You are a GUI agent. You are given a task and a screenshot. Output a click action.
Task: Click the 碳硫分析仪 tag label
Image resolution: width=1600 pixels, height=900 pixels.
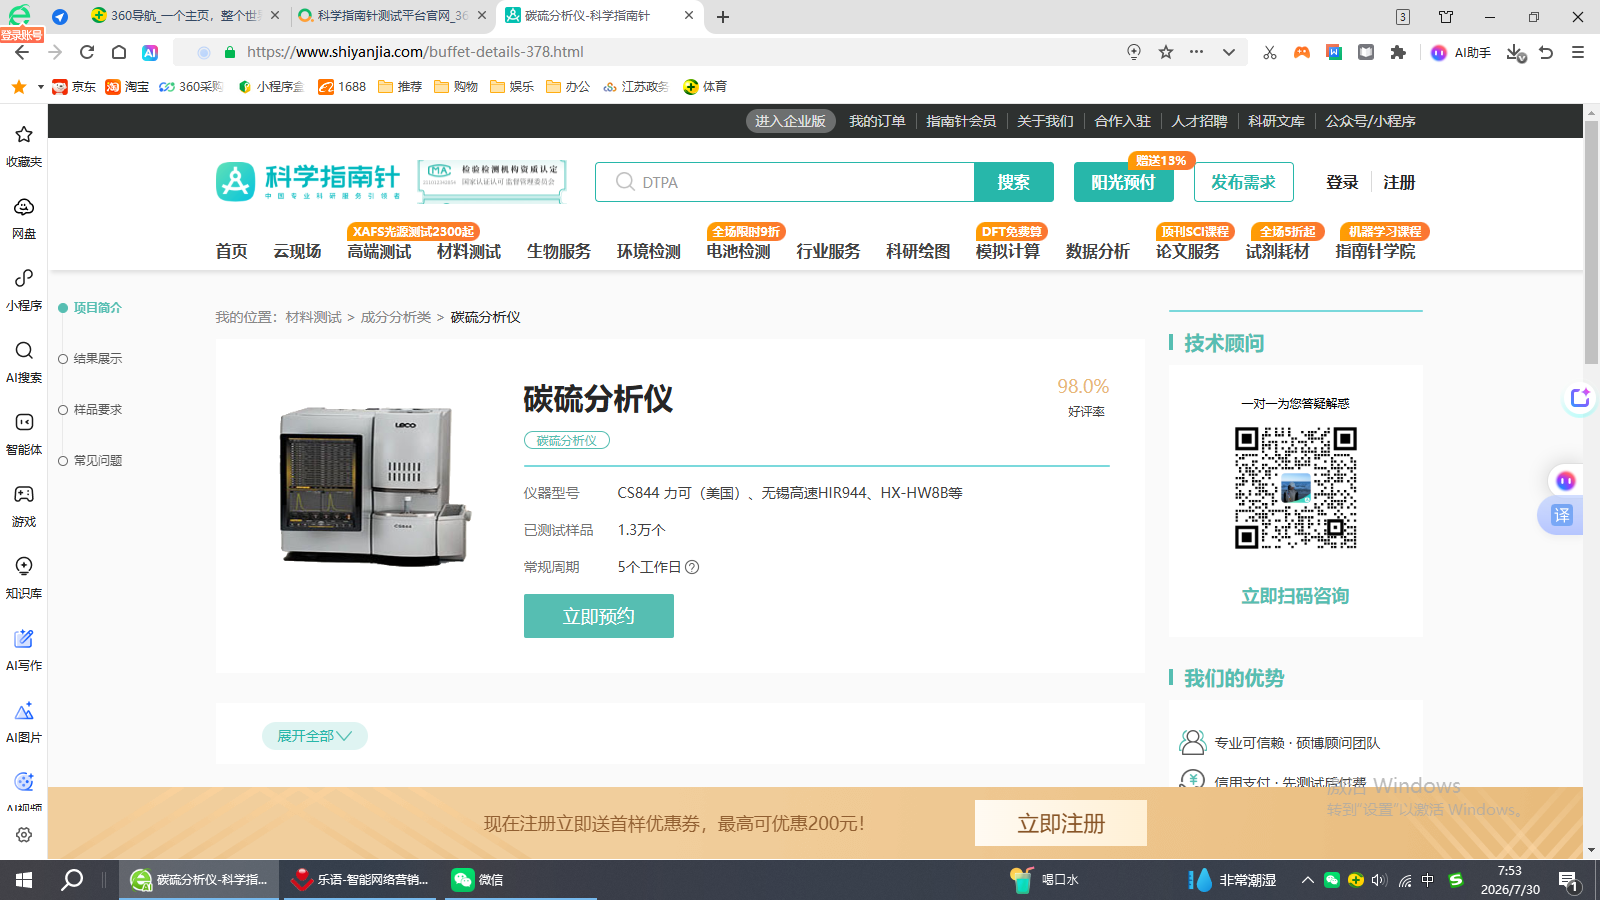point(567,440)
